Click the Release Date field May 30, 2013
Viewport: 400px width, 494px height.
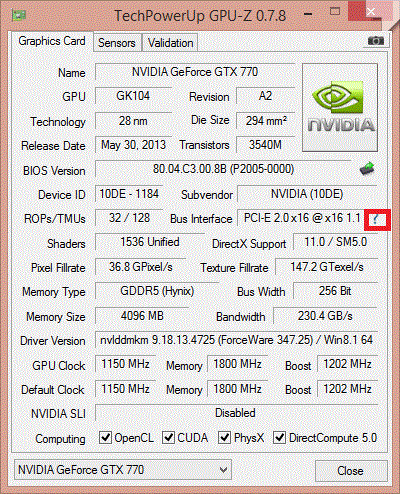click(x=133, y=145)
